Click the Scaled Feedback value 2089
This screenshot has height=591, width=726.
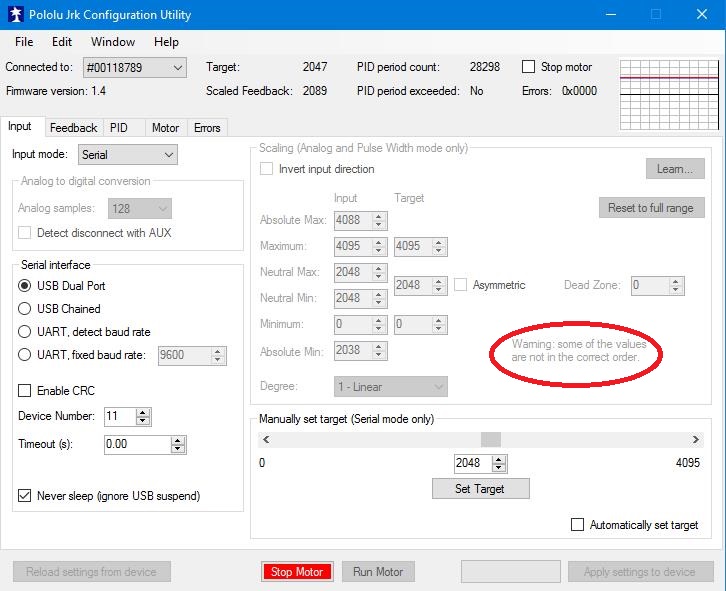pyautogui.click(x=315, y=91)
